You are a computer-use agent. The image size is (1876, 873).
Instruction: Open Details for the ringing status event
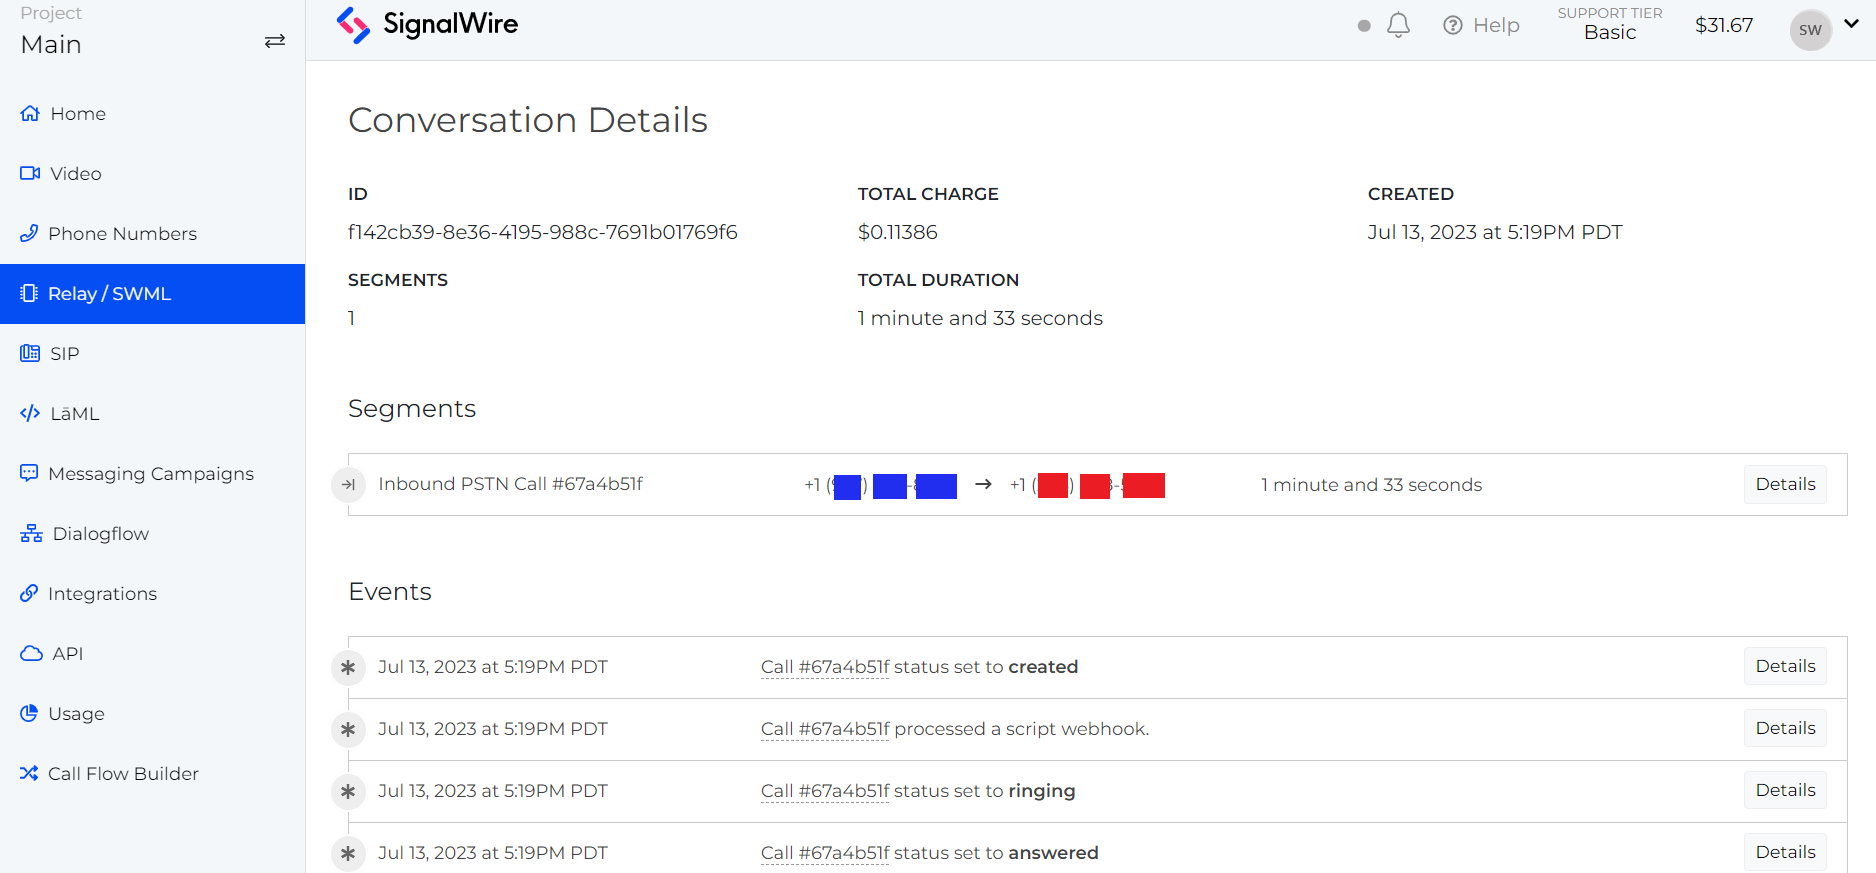pos(1785,791)
